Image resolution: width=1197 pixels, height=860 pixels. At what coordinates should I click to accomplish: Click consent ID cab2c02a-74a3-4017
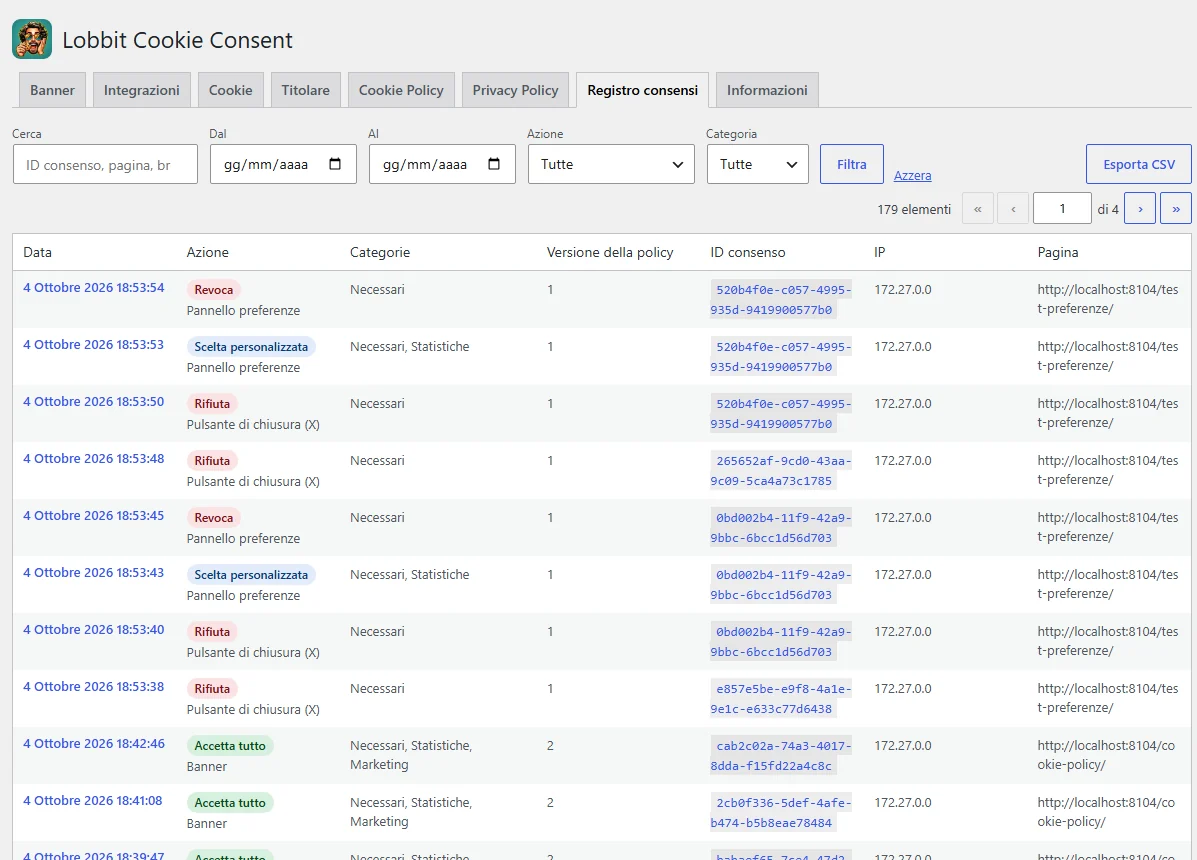781,755
